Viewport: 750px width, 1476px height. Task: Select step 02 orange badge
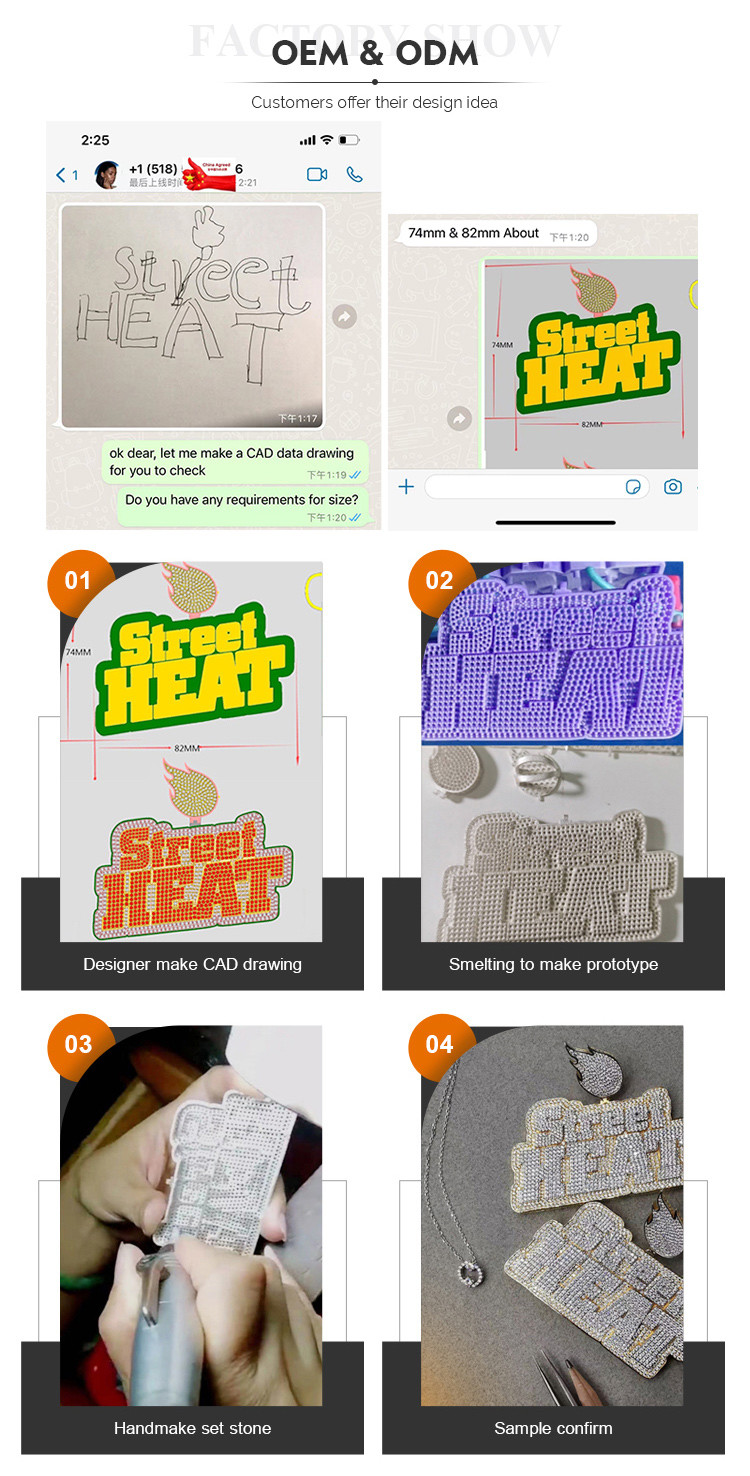pos(439,581)
